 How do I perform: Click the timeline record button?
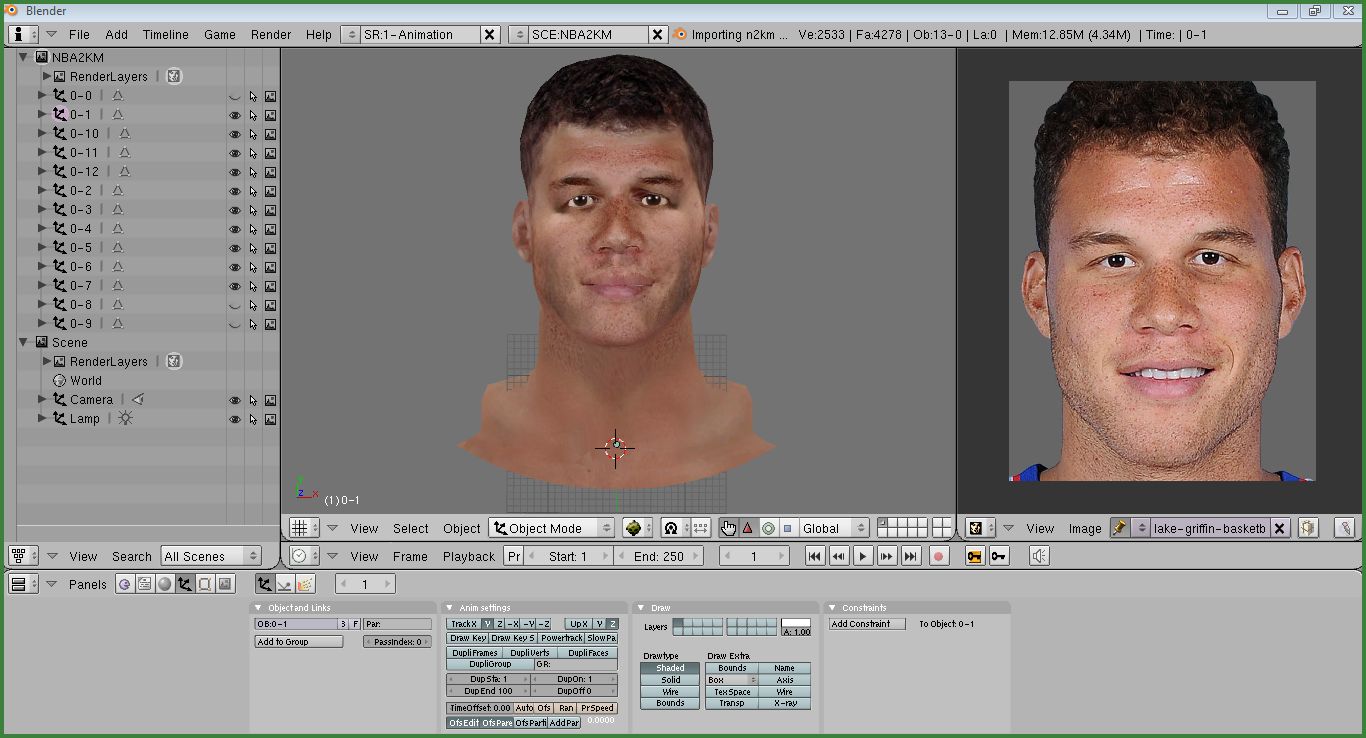(x=938, y=557)
